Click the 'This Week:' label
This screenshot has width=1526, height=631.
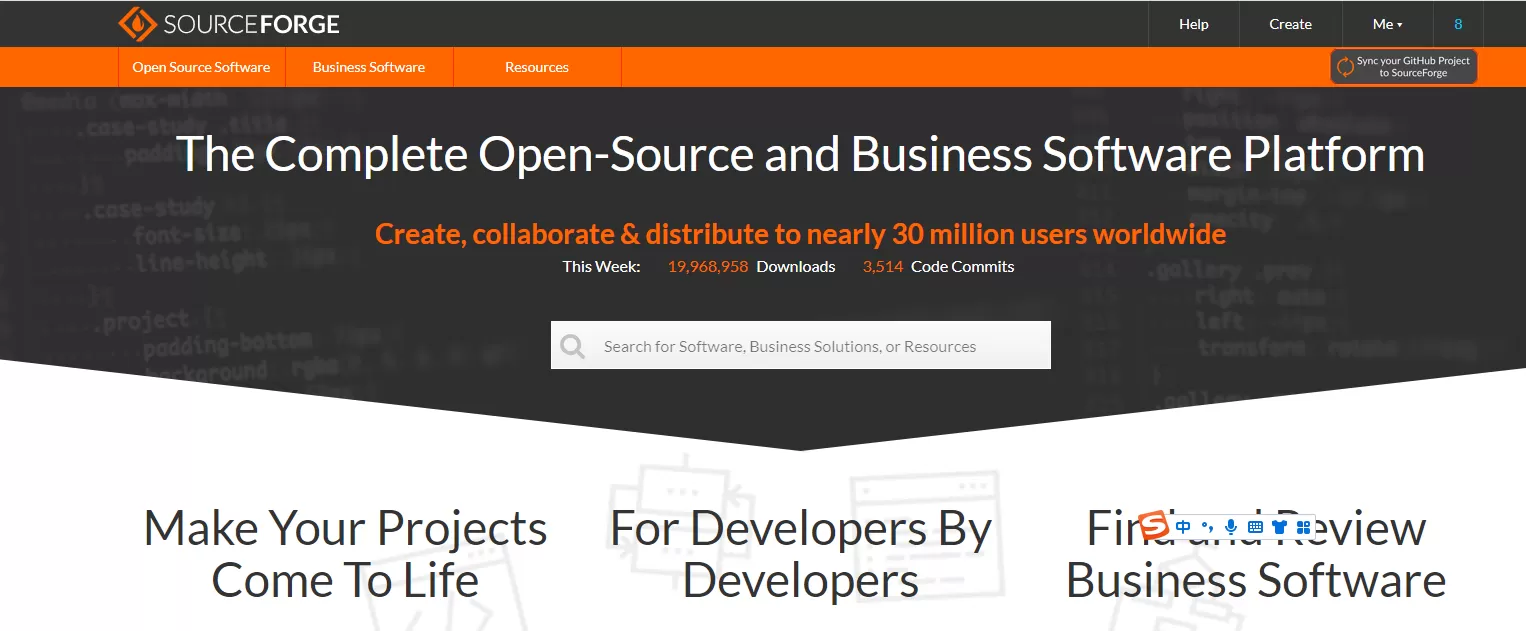coord(601,266)
